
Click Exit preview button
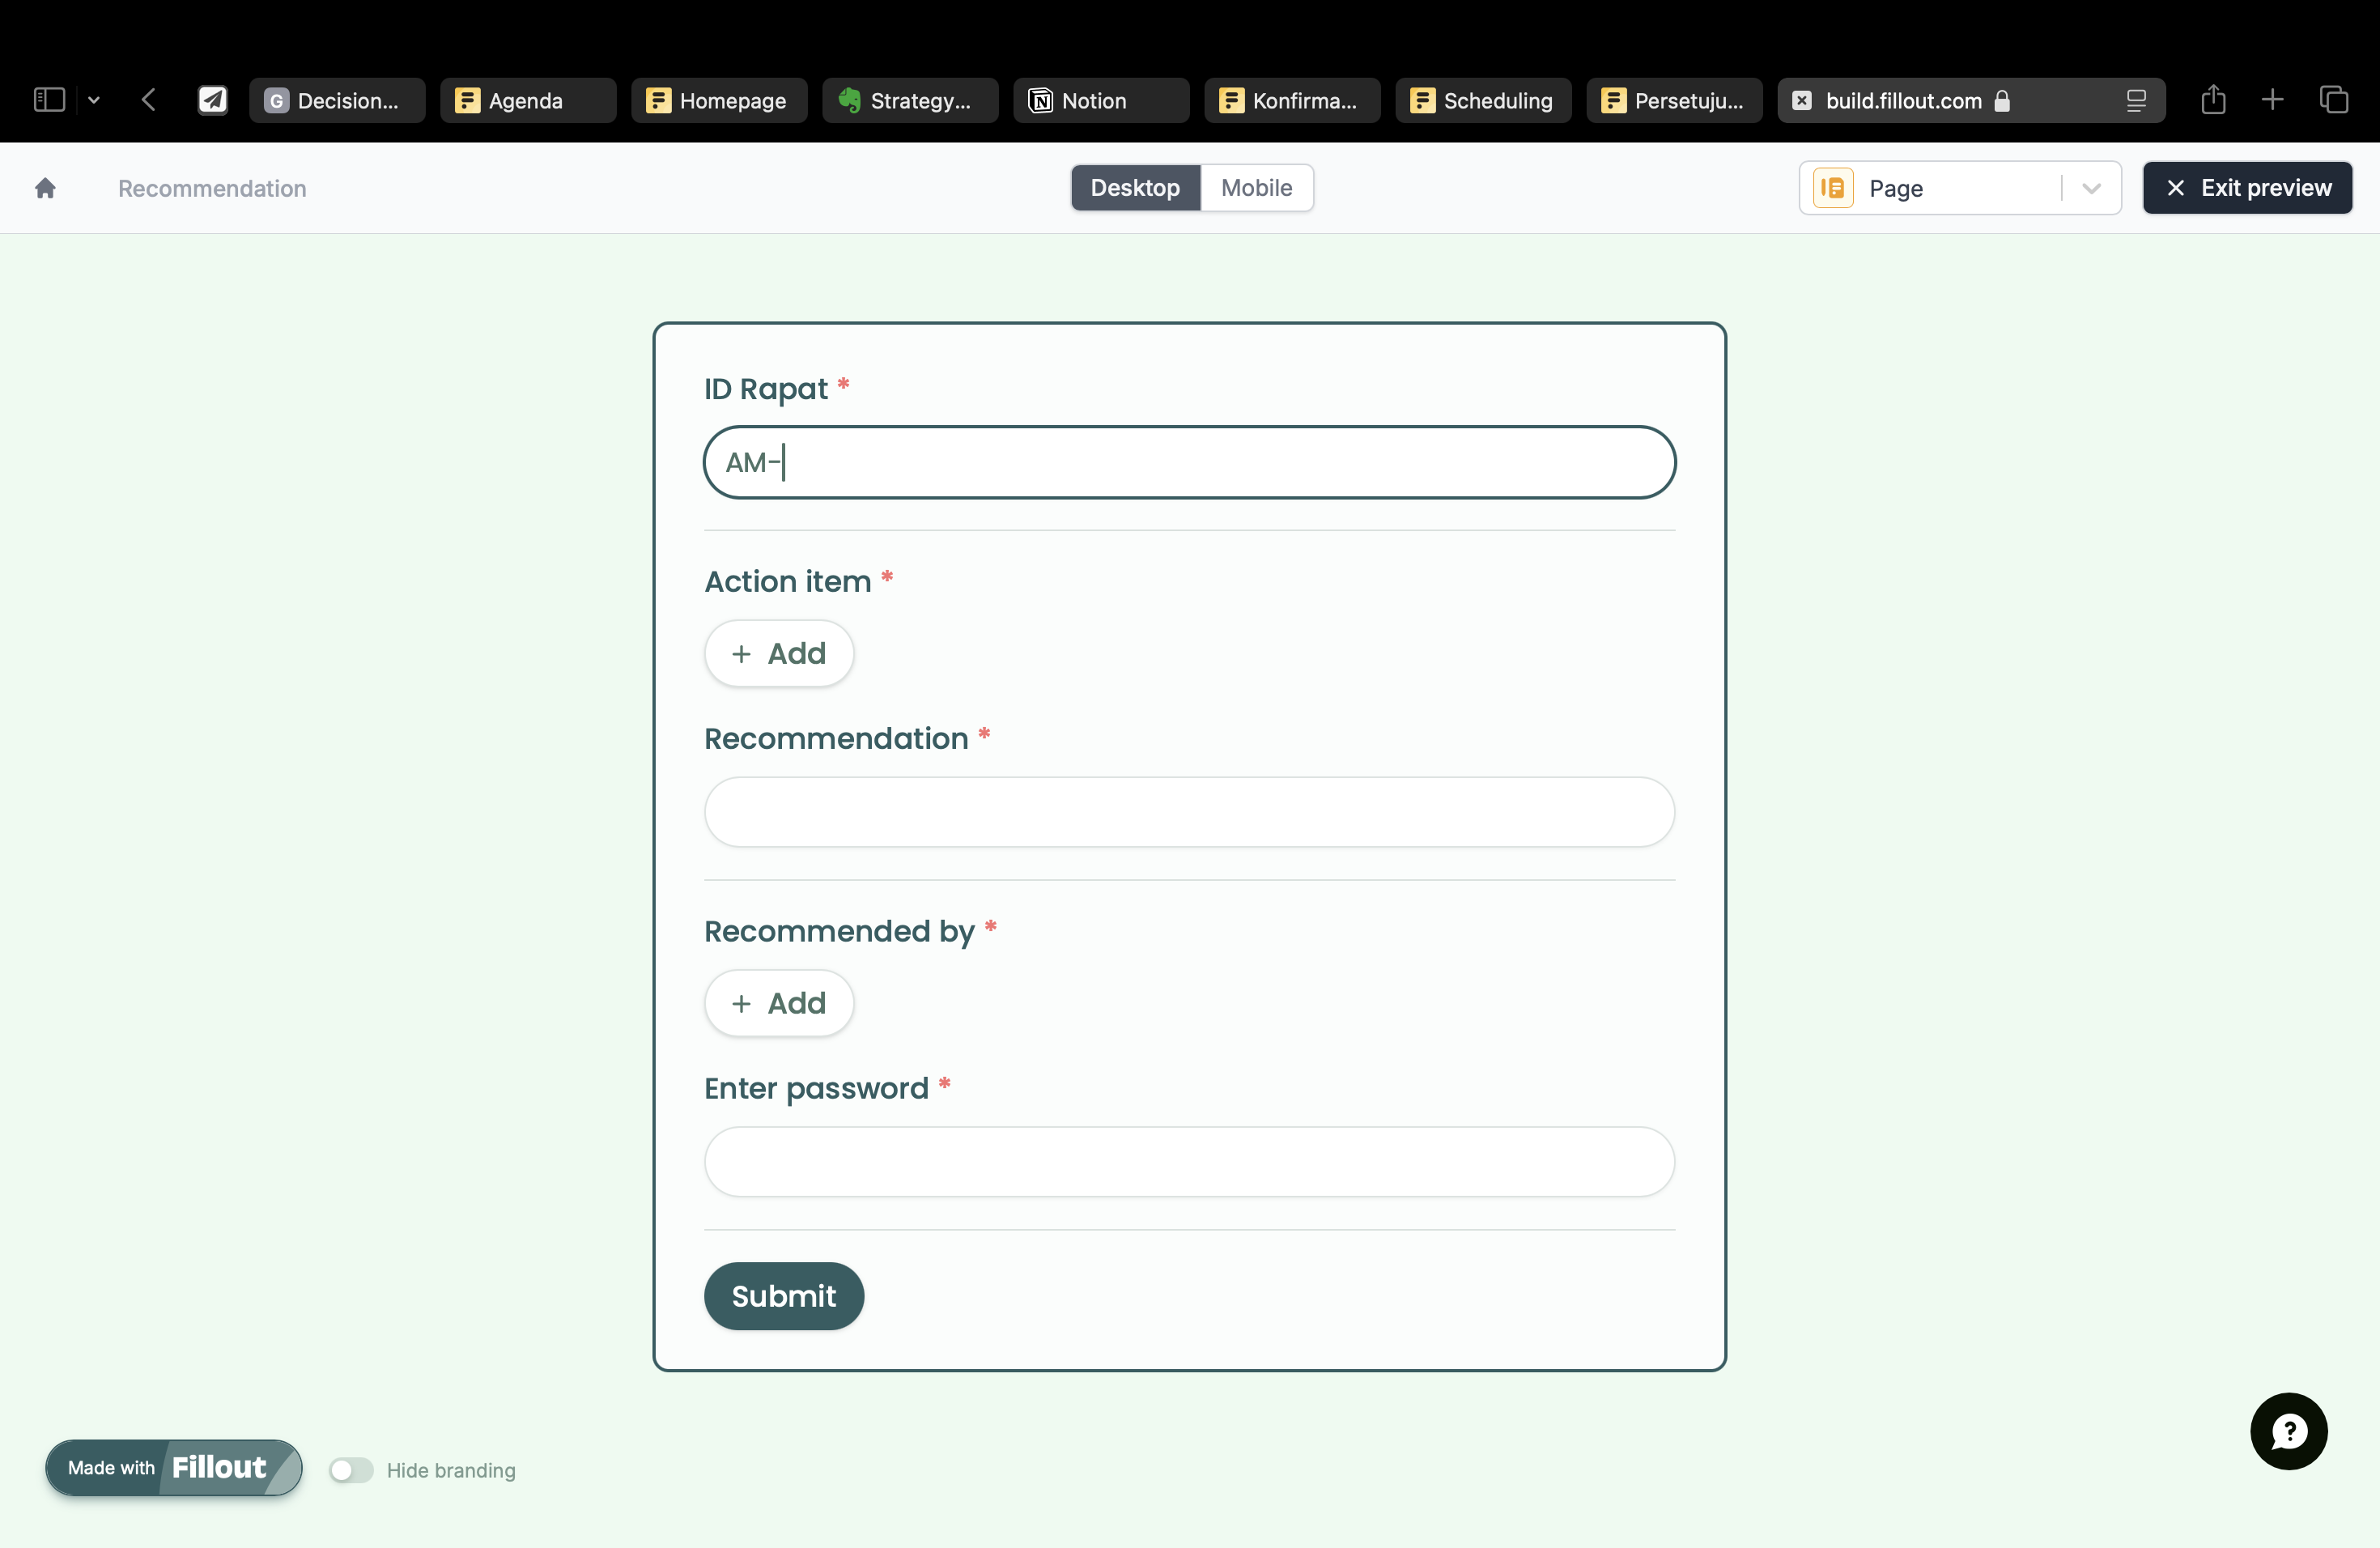tap(2247, 188)
